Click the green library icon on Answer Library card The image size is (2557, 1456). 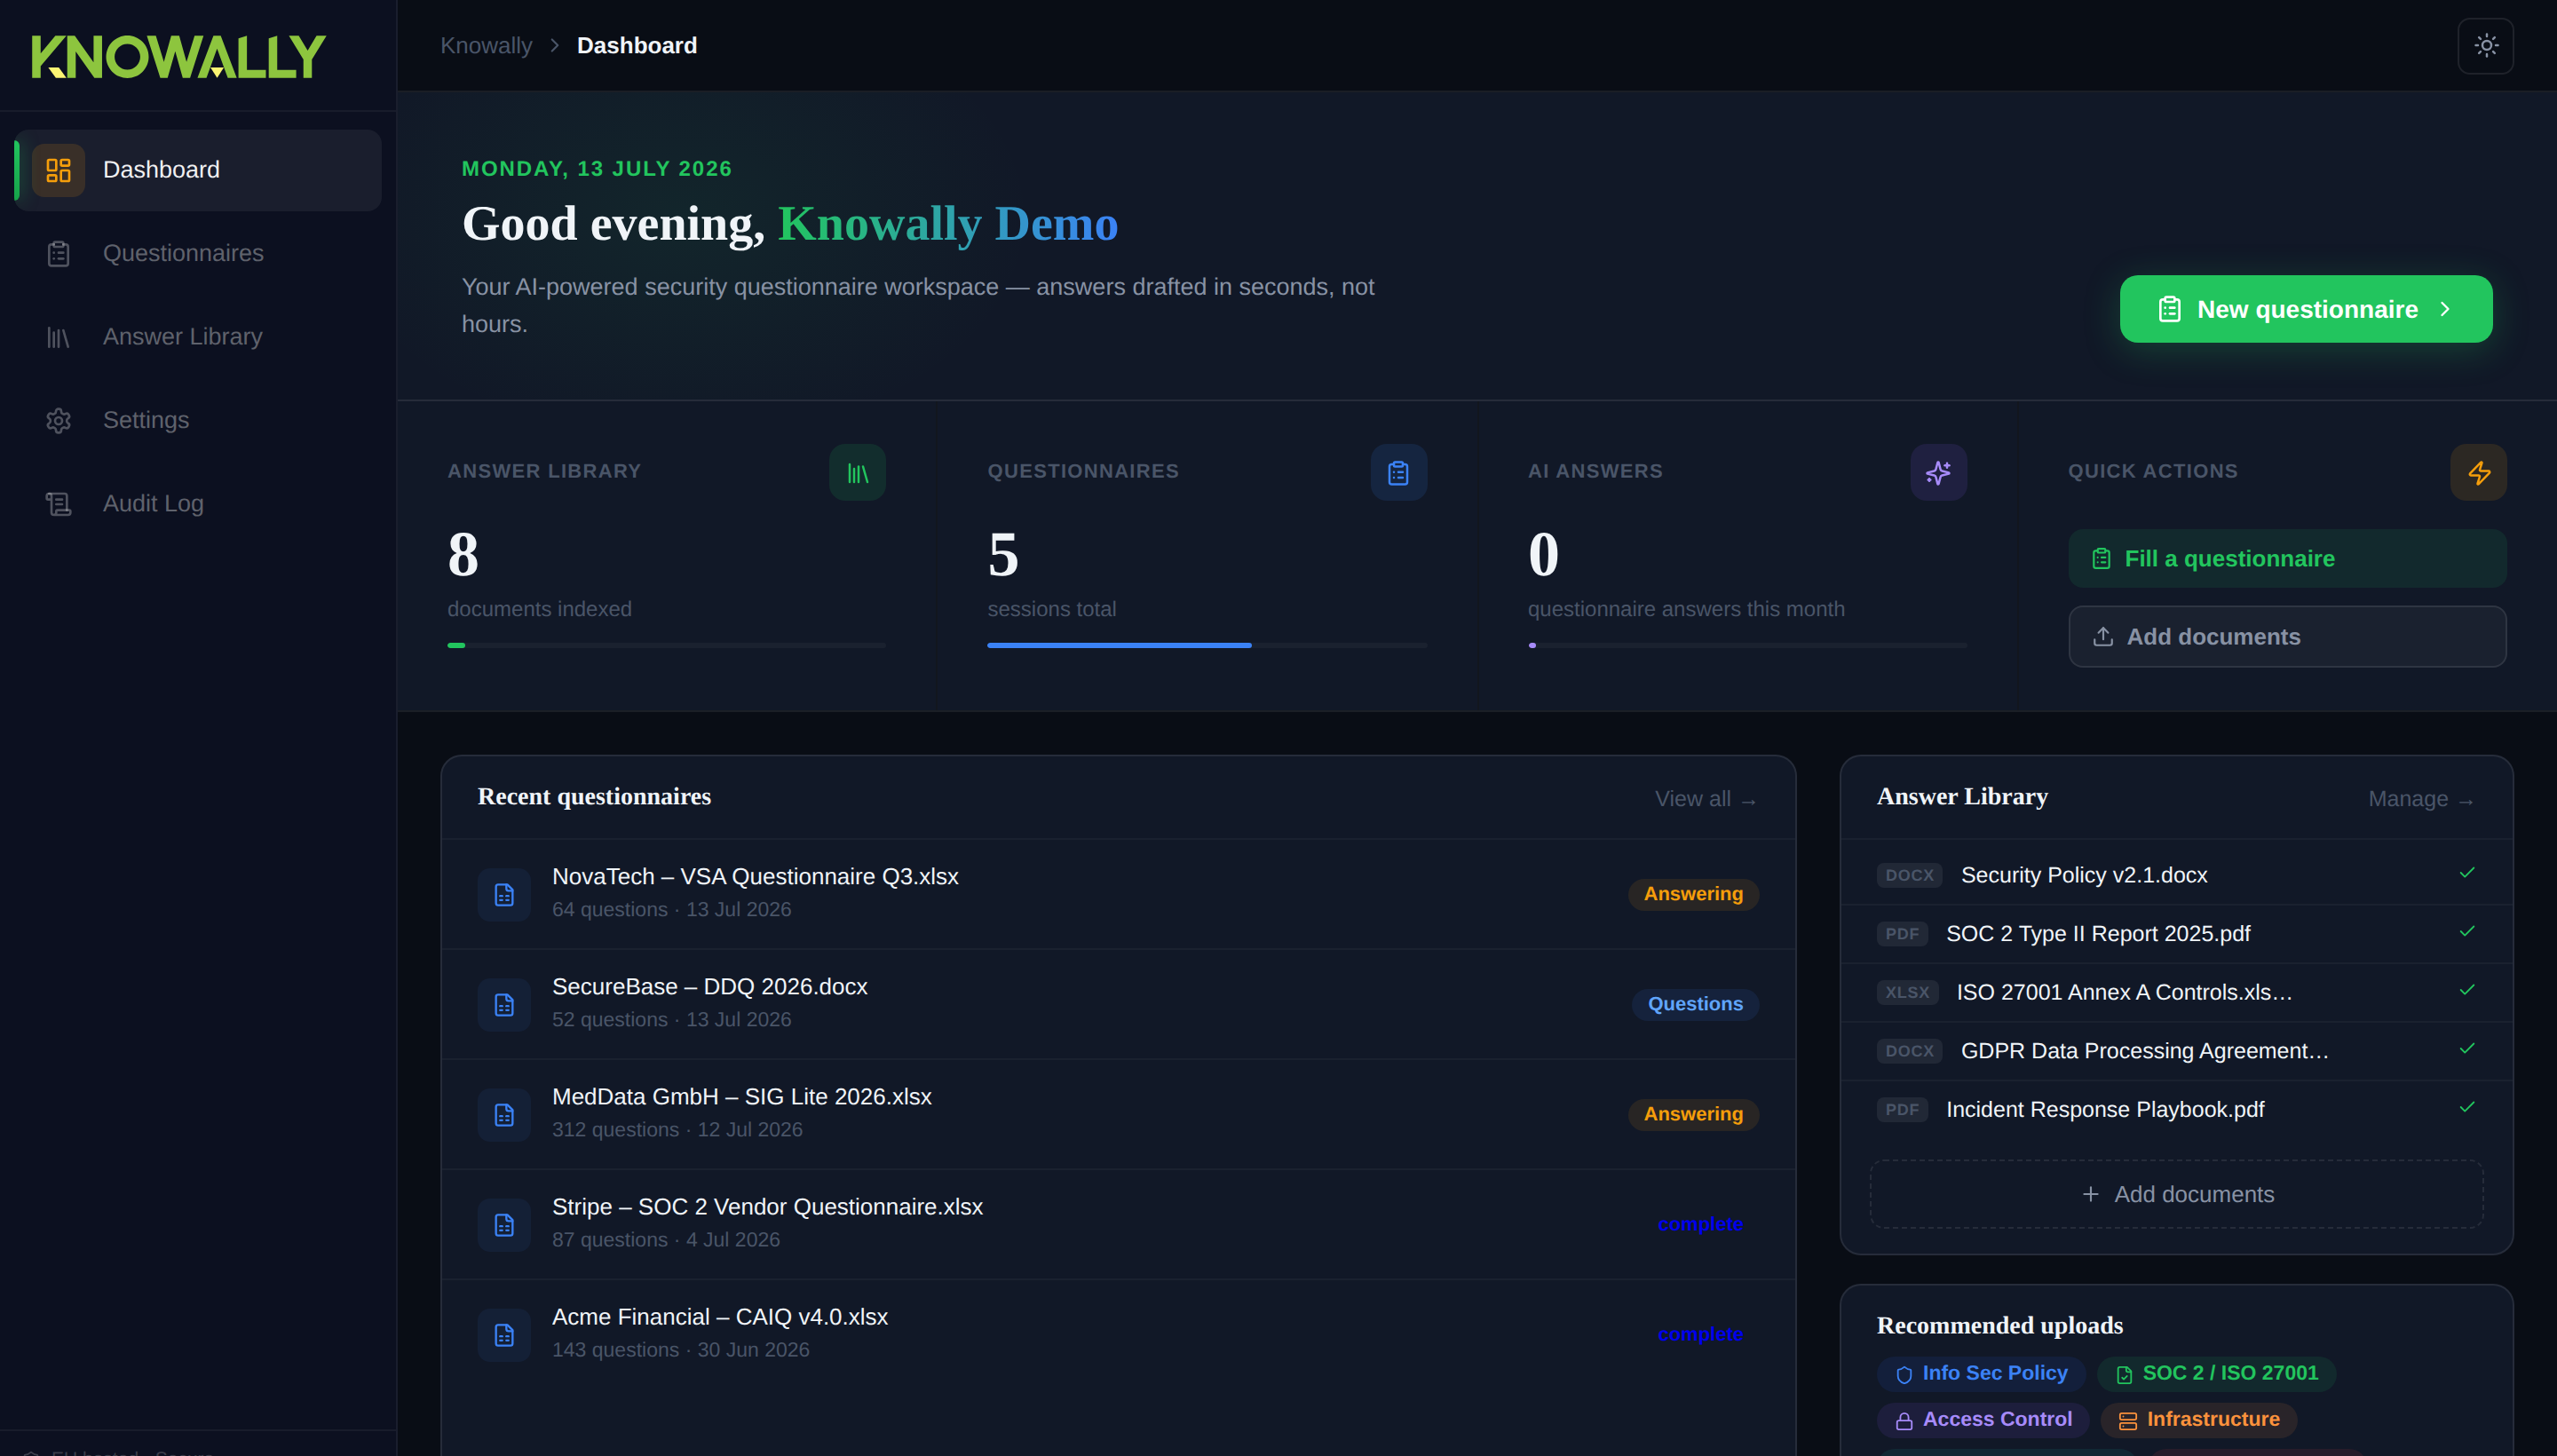[x=857, y=473]
